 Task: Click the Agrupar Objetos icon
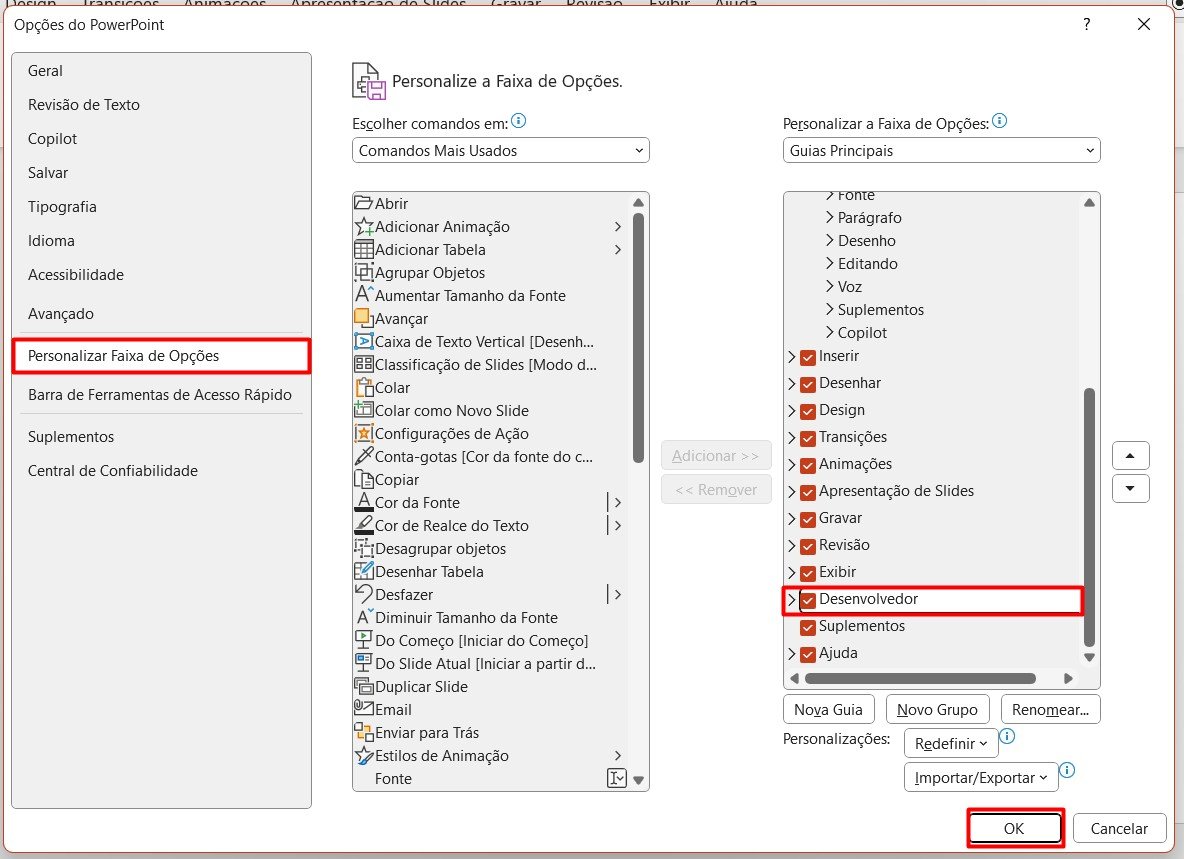click(x=363, y=272)
